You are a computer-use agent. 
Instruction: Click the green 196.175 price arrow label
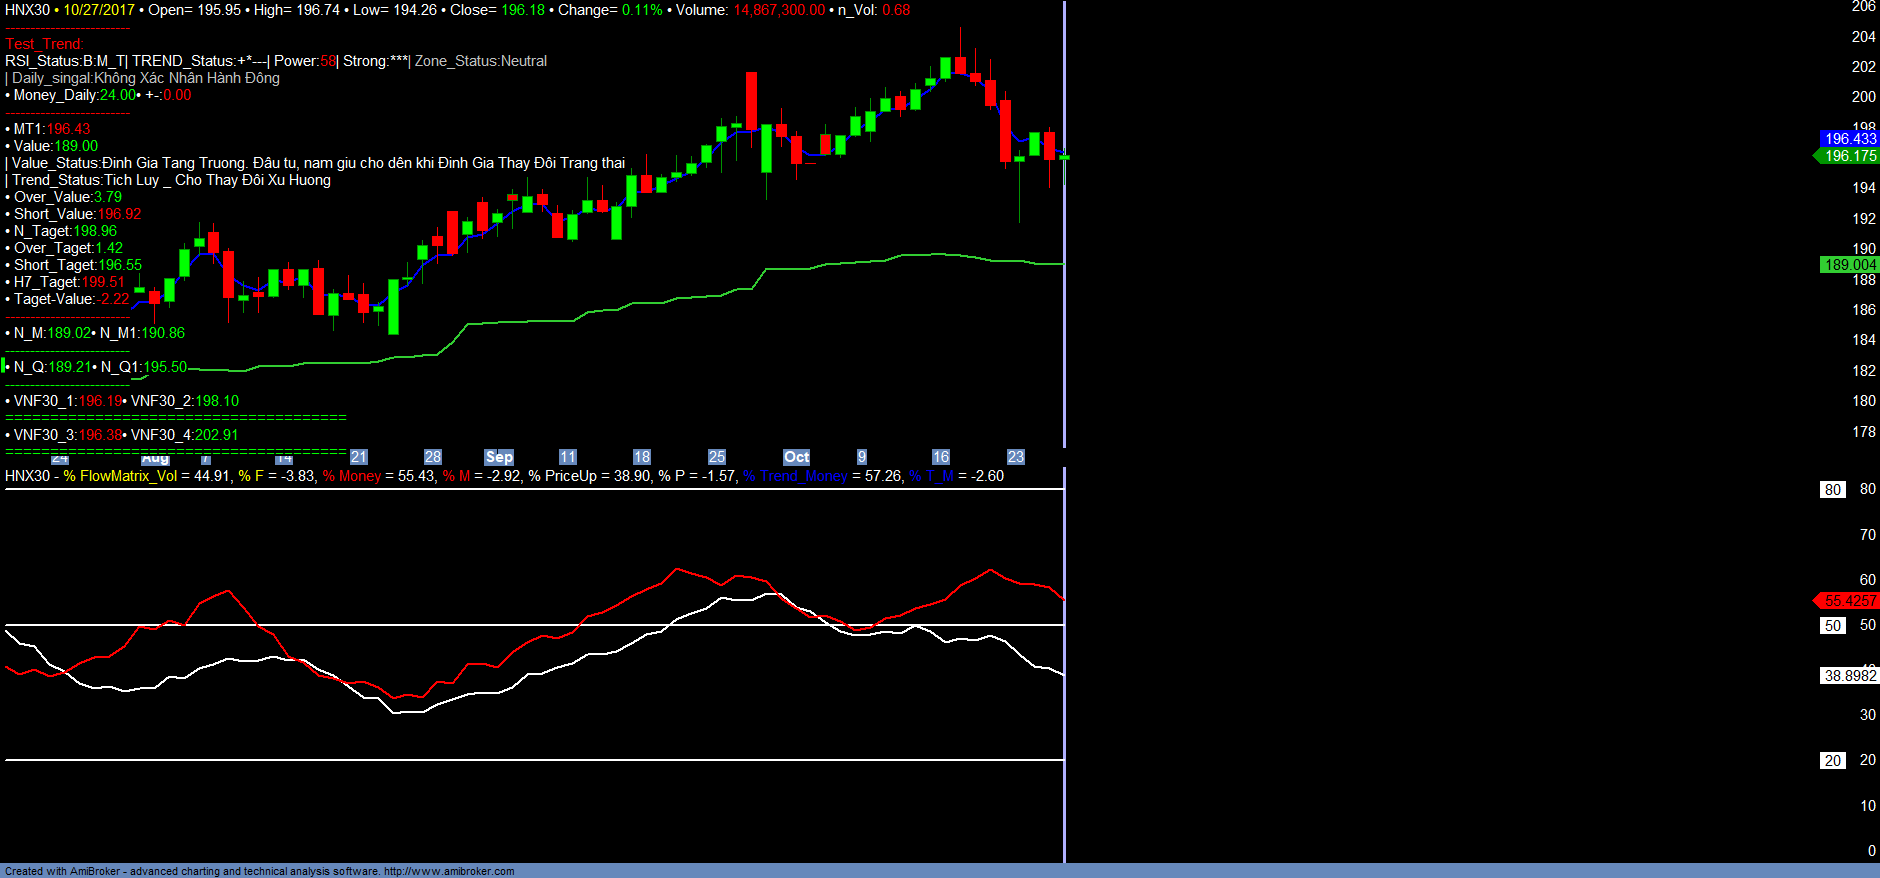coord(1849,156)
